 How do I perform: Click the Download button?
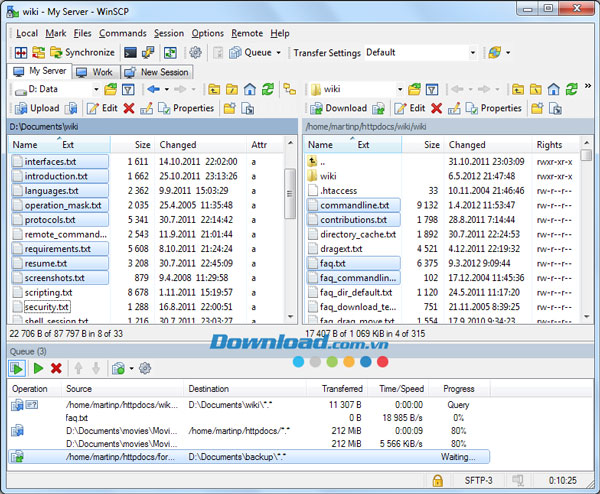(x=339, y=108)
